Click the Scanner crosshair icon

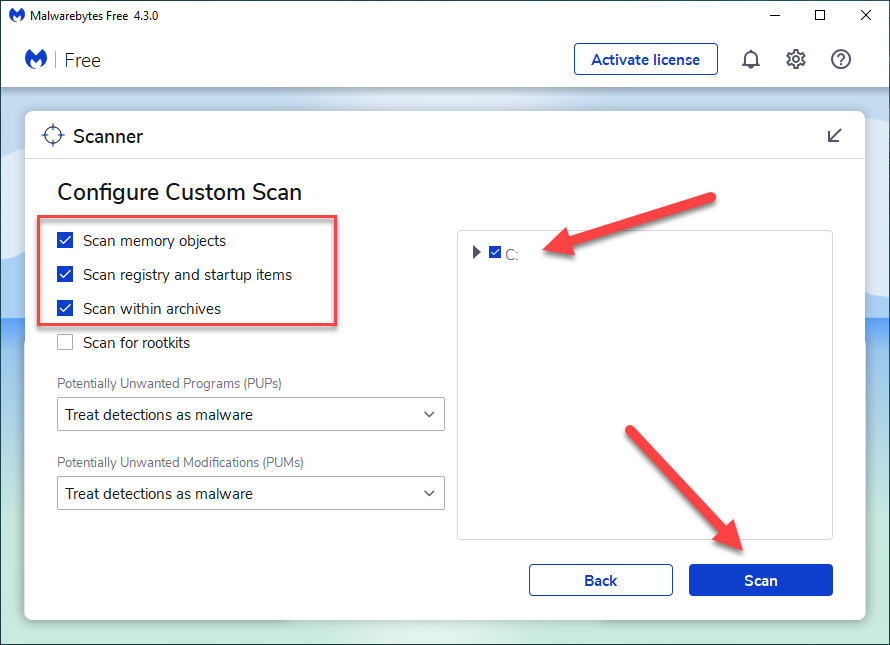[52, 136]
